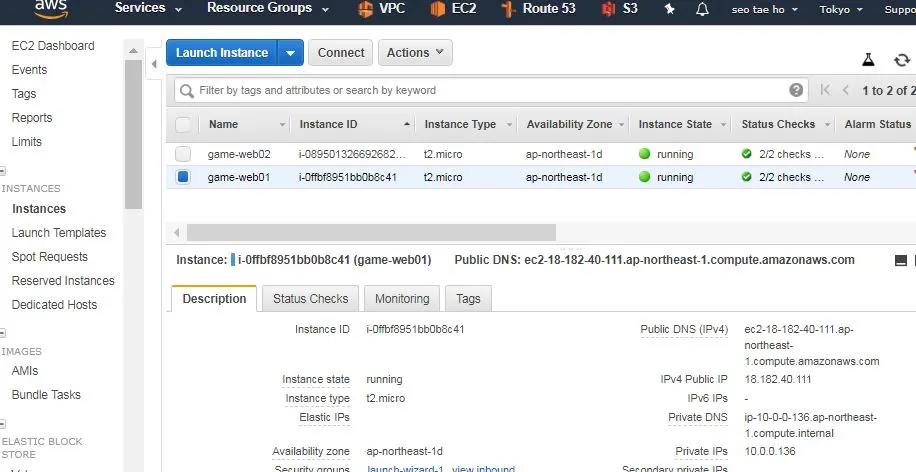This screenshot has height=472, width=916.
Task: Open the seo tae ho account menu
Action: tap(763, 9)
